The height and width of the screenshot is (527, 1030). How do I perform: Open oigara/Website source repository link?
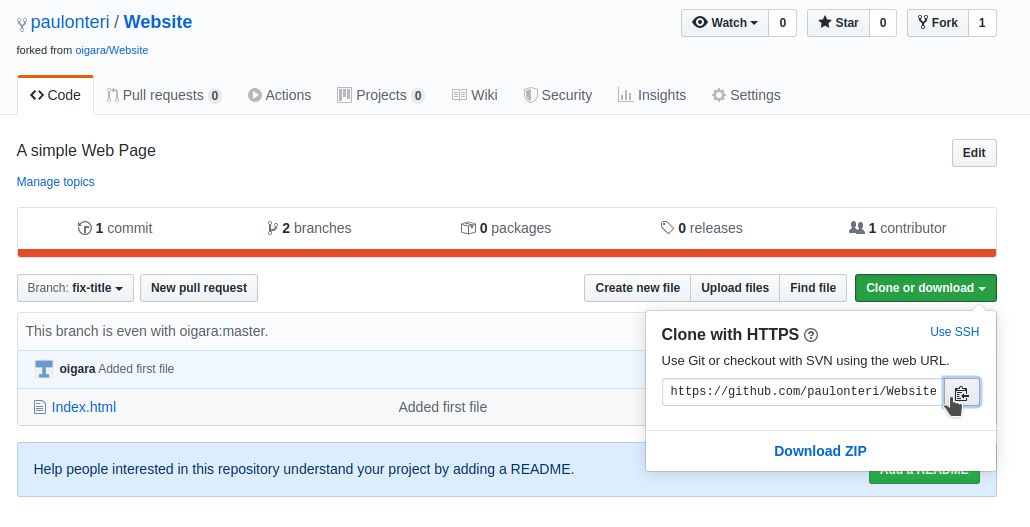click(112, 51)
